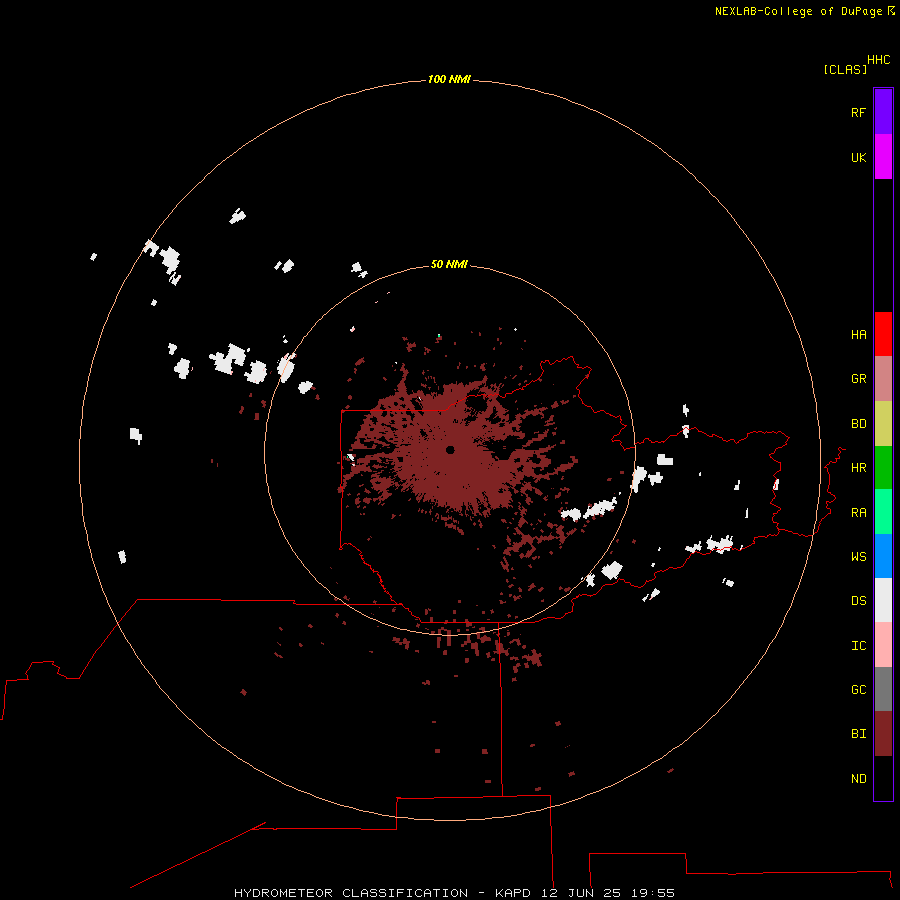Image resolution: width=900 pixels, height=900 pixels.
Task: Click the [CLAS] header label
Action: 845,69
